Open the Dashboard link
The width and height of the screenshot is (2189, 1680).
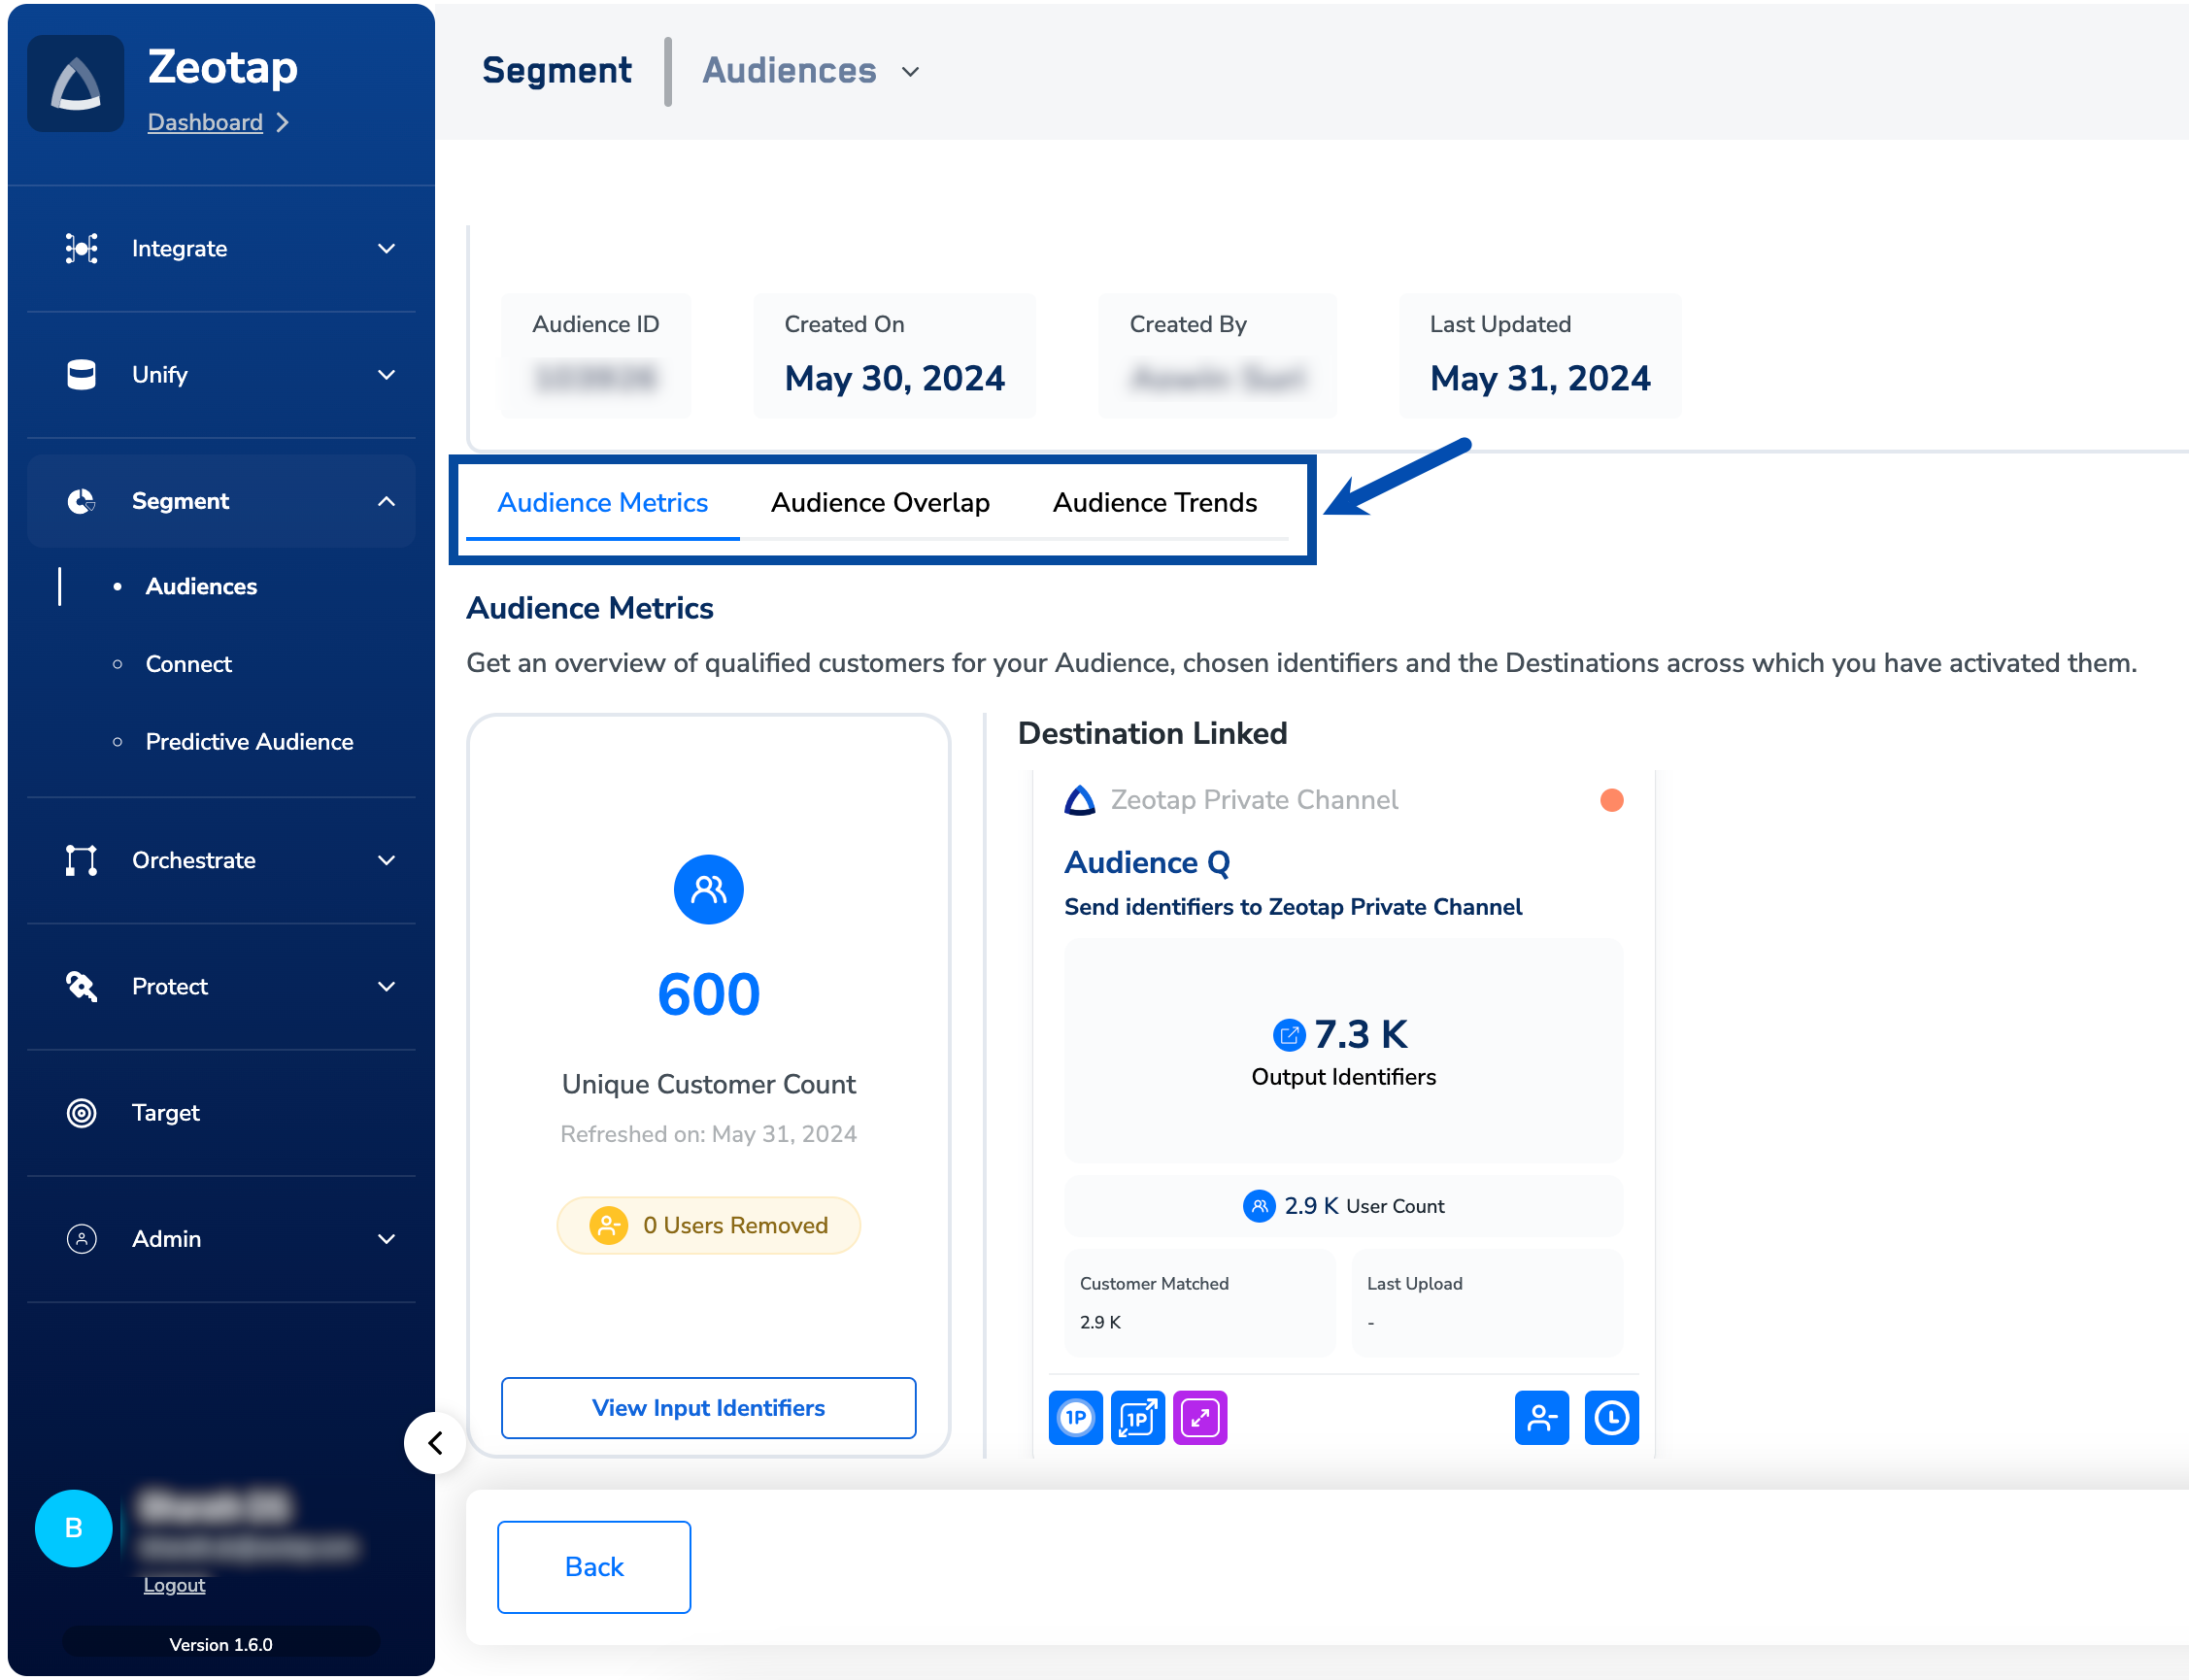[x=205, y=122]
